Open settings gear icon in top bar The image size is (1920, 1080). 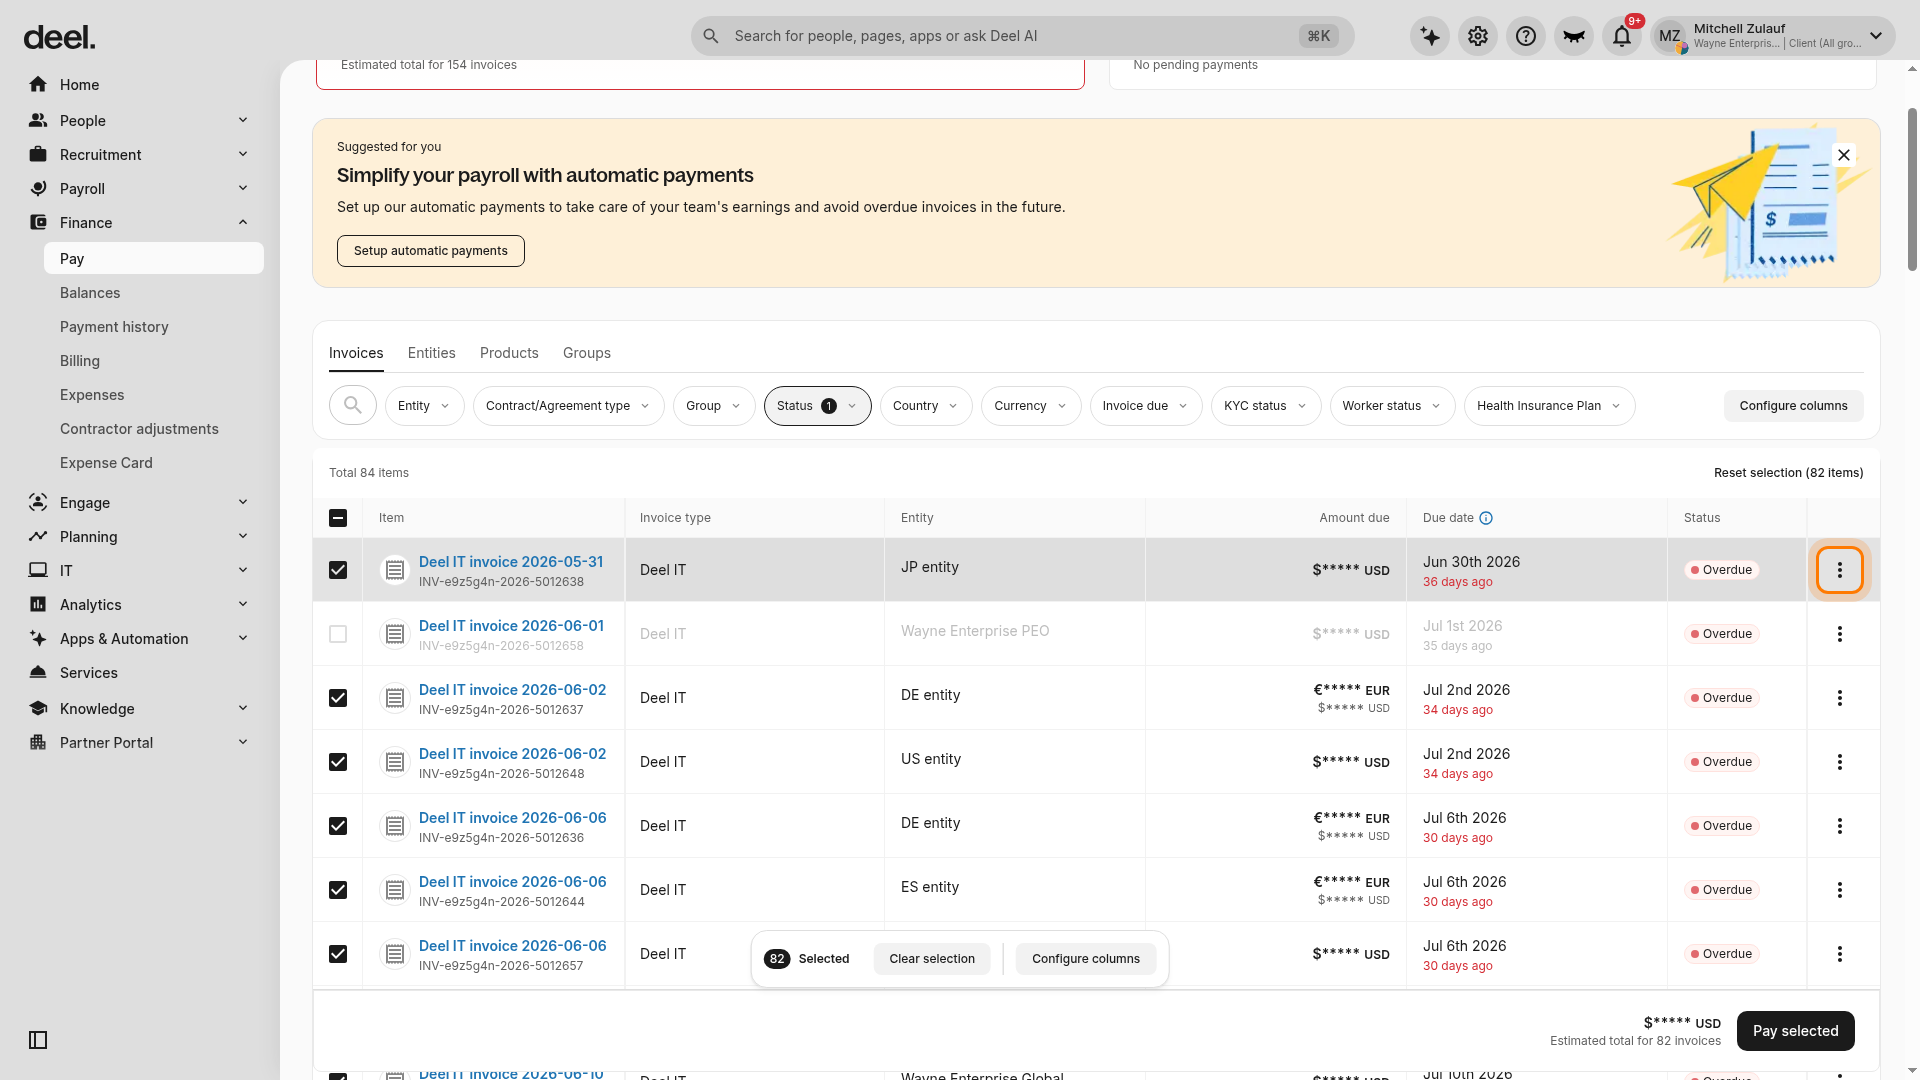pyautogui.click(x=1478, y=36)
